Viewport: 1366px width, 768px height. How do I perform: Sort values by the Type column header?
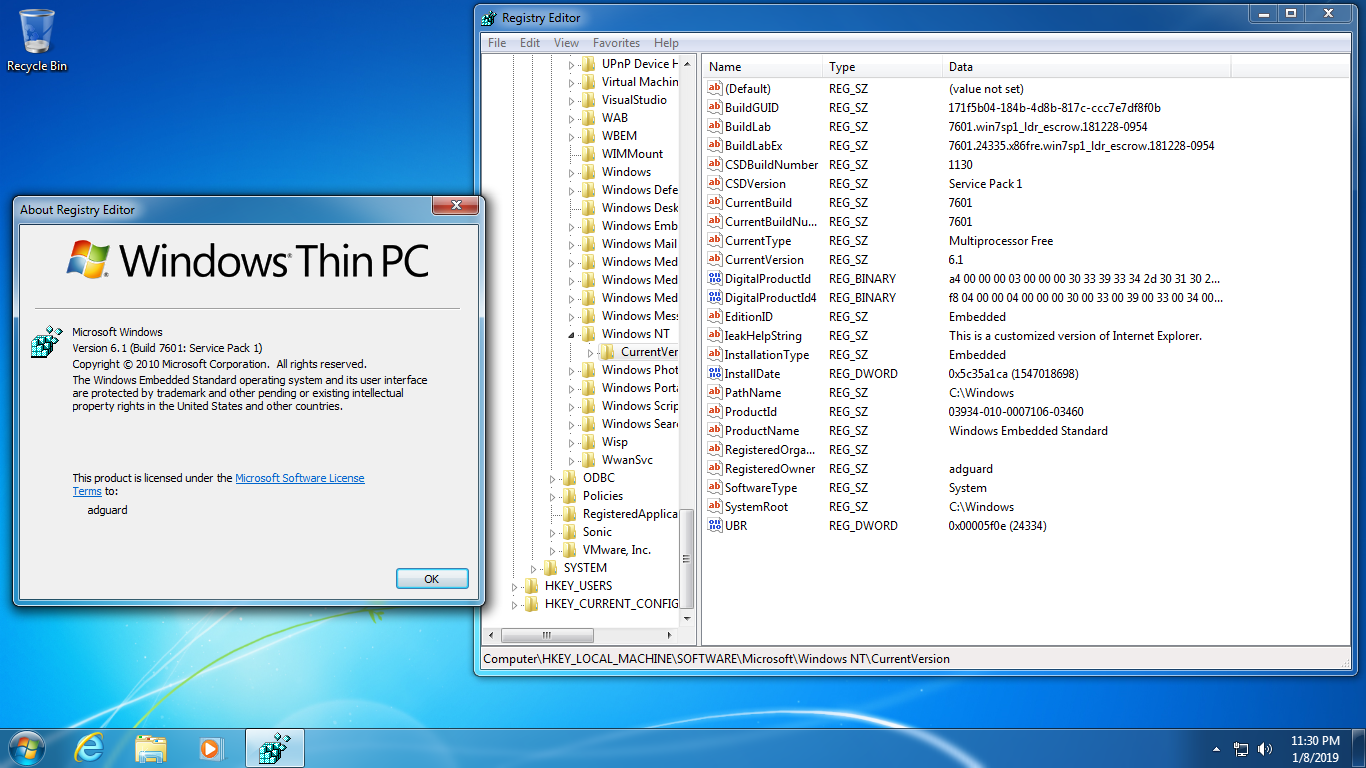point(883,67)
